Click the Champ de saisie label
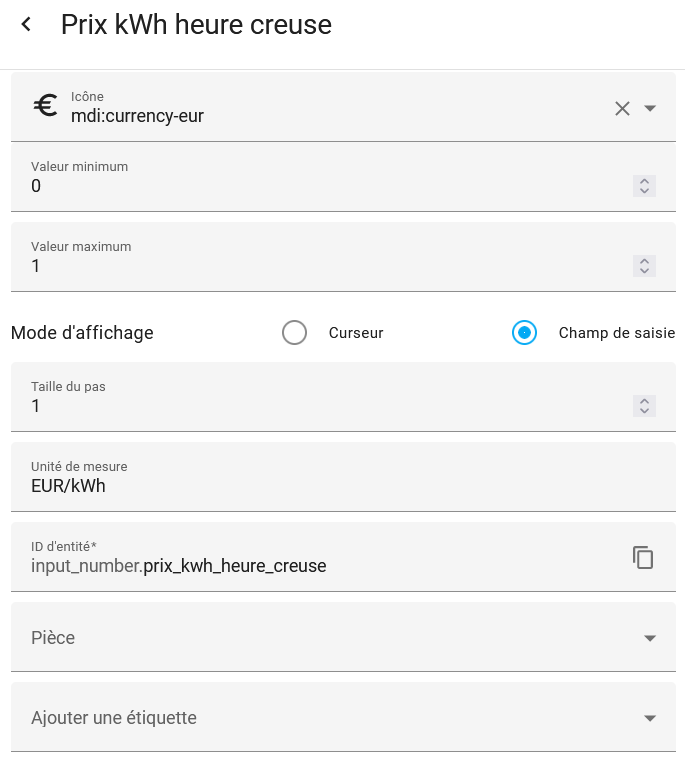 coord(616,333)
